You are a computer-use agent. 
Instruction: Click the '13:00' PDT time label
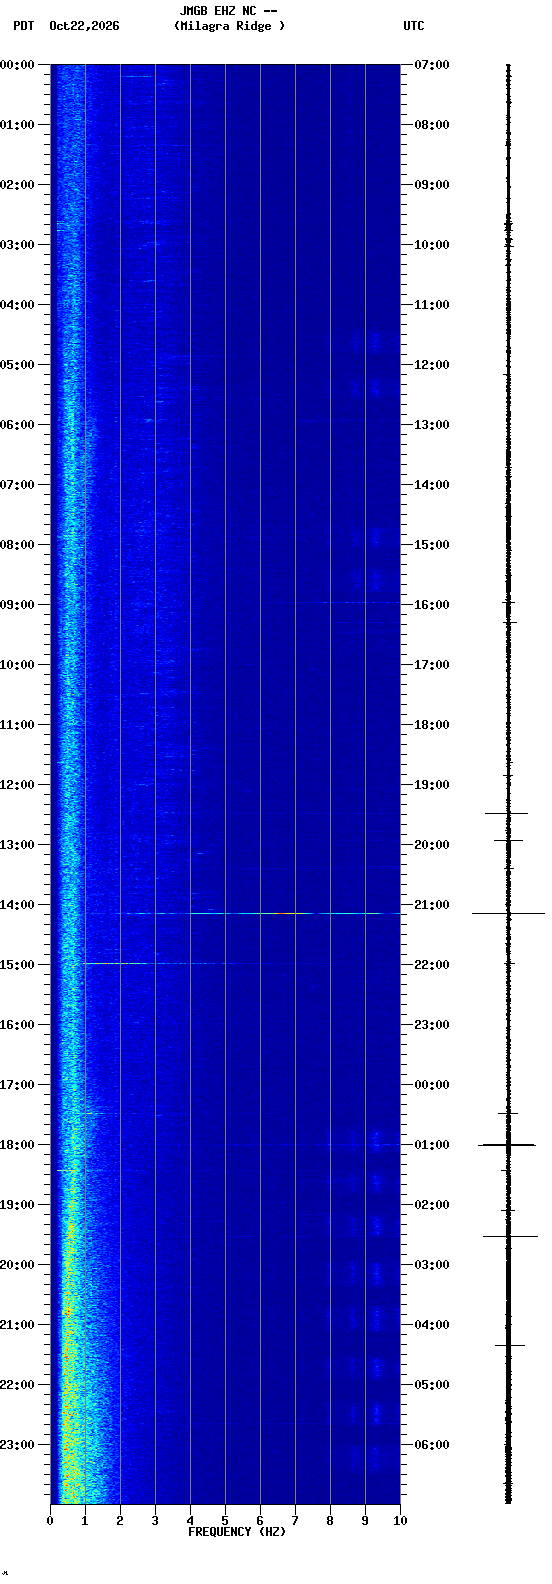click(17, 845)
